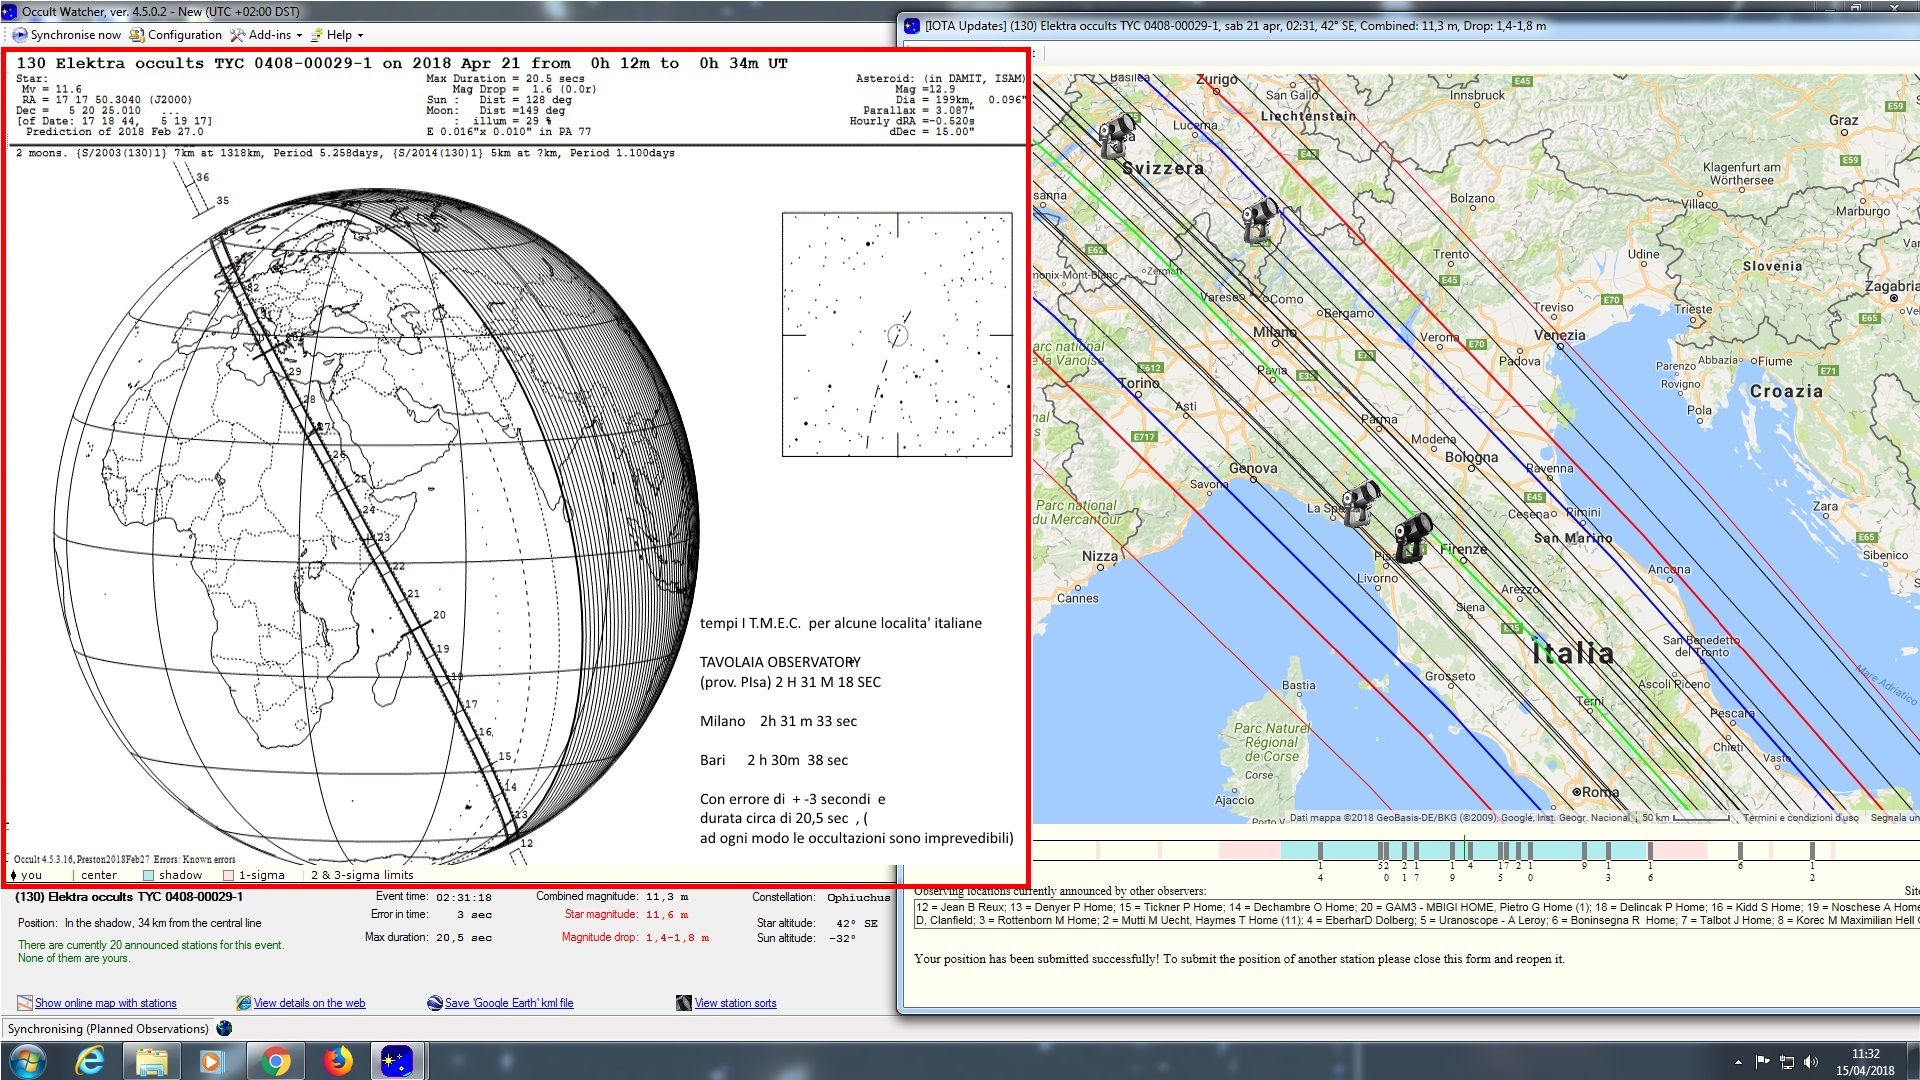The image size is (1920, 1080).
Task: Click the browser icon beside View details
Action: (243, 1003)
